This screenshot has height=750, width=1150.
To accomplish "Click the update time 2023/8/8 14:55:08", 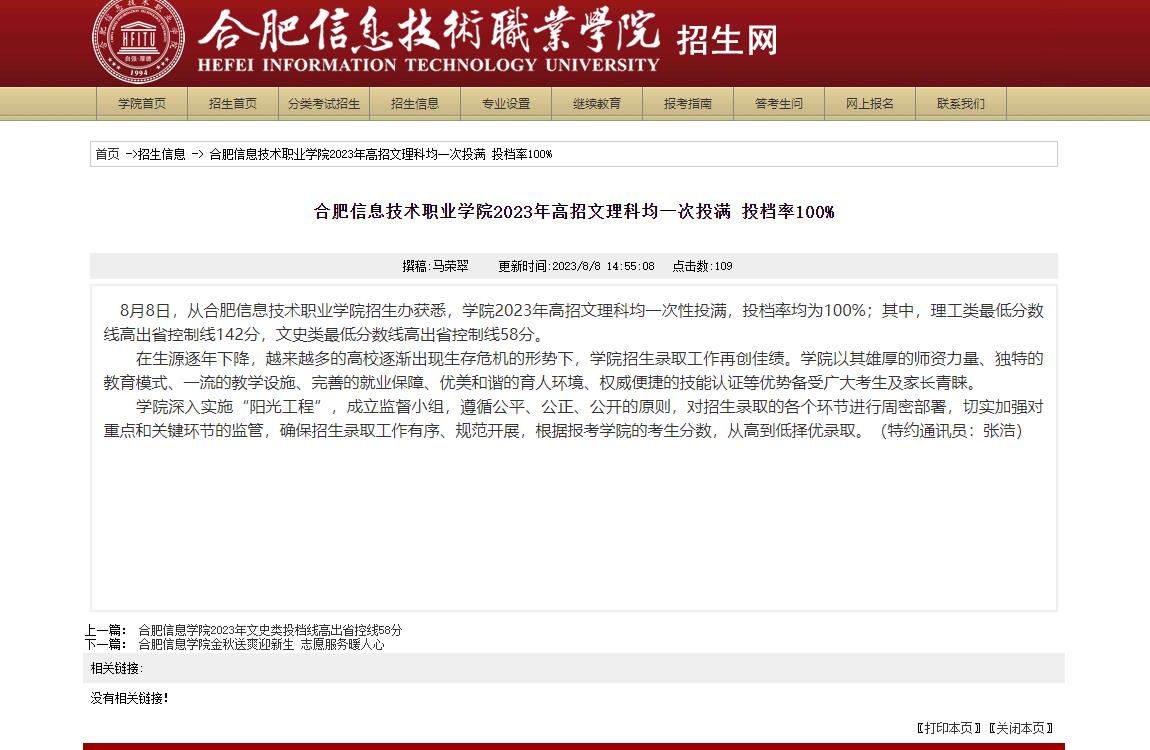I will 576,266.
